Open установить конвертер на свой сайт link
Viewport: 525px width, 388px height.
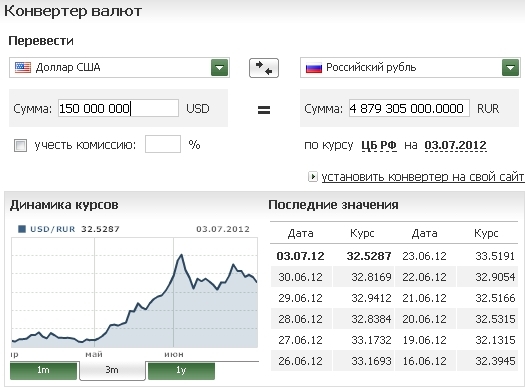[x=423, y=176]
